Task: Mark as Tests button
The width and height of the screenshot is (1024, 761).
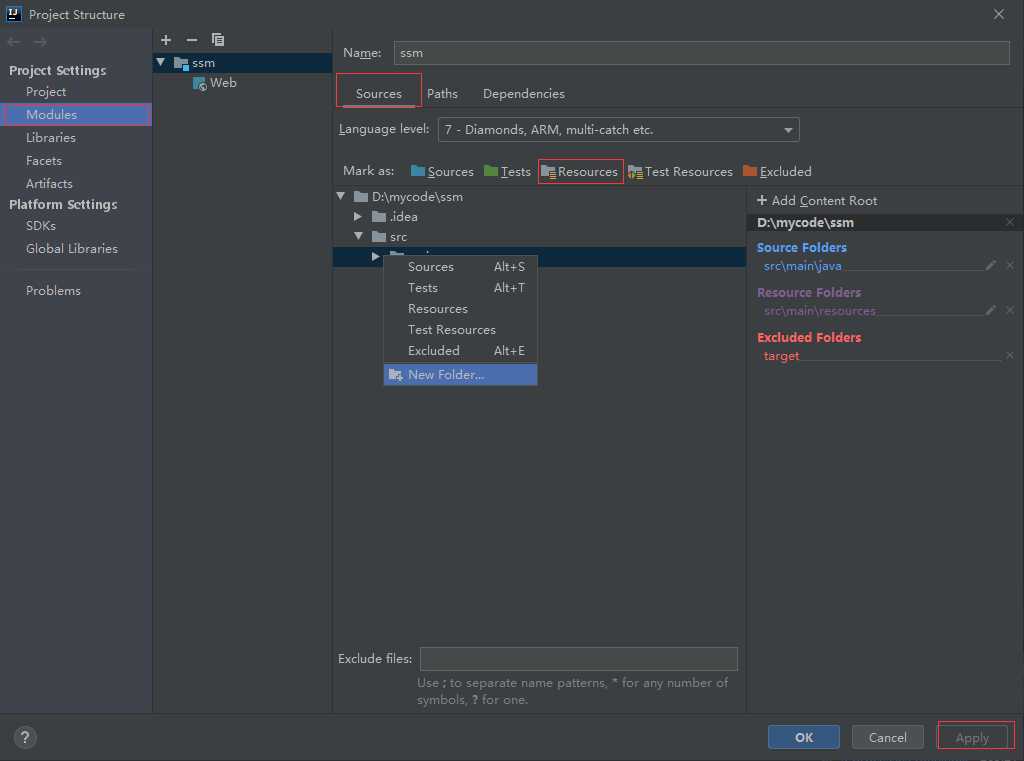Action: click(x=507, y=171)
